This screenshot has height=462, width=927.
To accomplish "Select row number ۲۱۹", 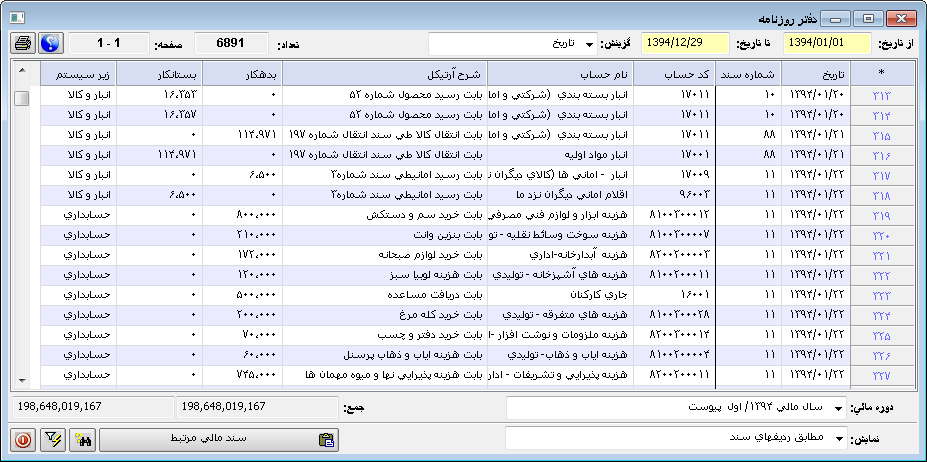I will click(881, 216).
